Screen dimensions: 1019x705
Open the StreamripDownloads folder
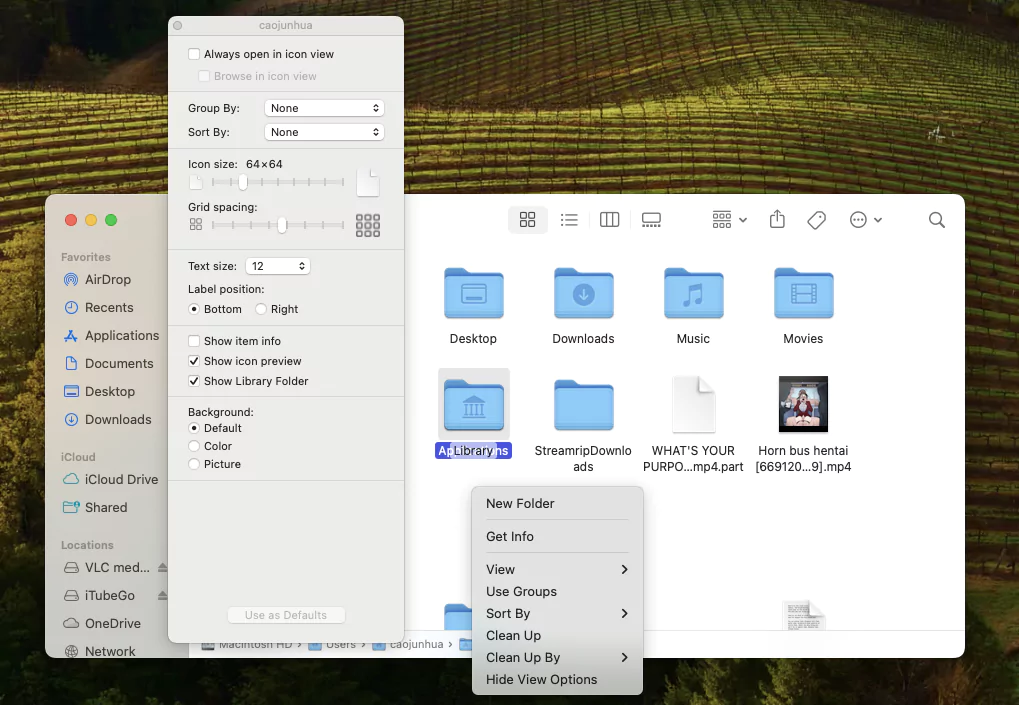[583, 405]
